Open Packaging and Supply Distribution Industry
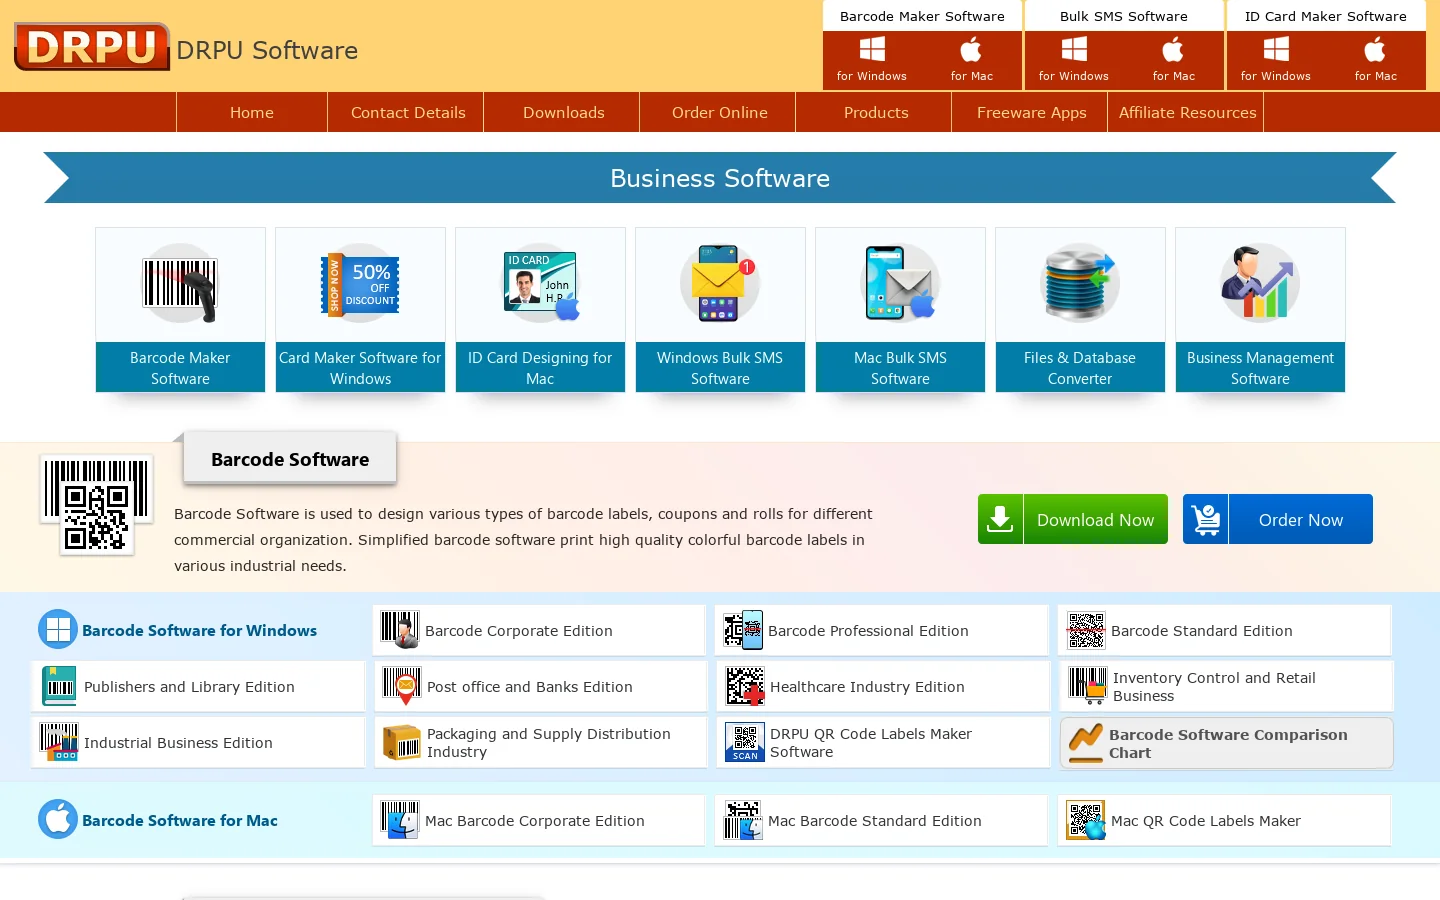 coord(541,743)
